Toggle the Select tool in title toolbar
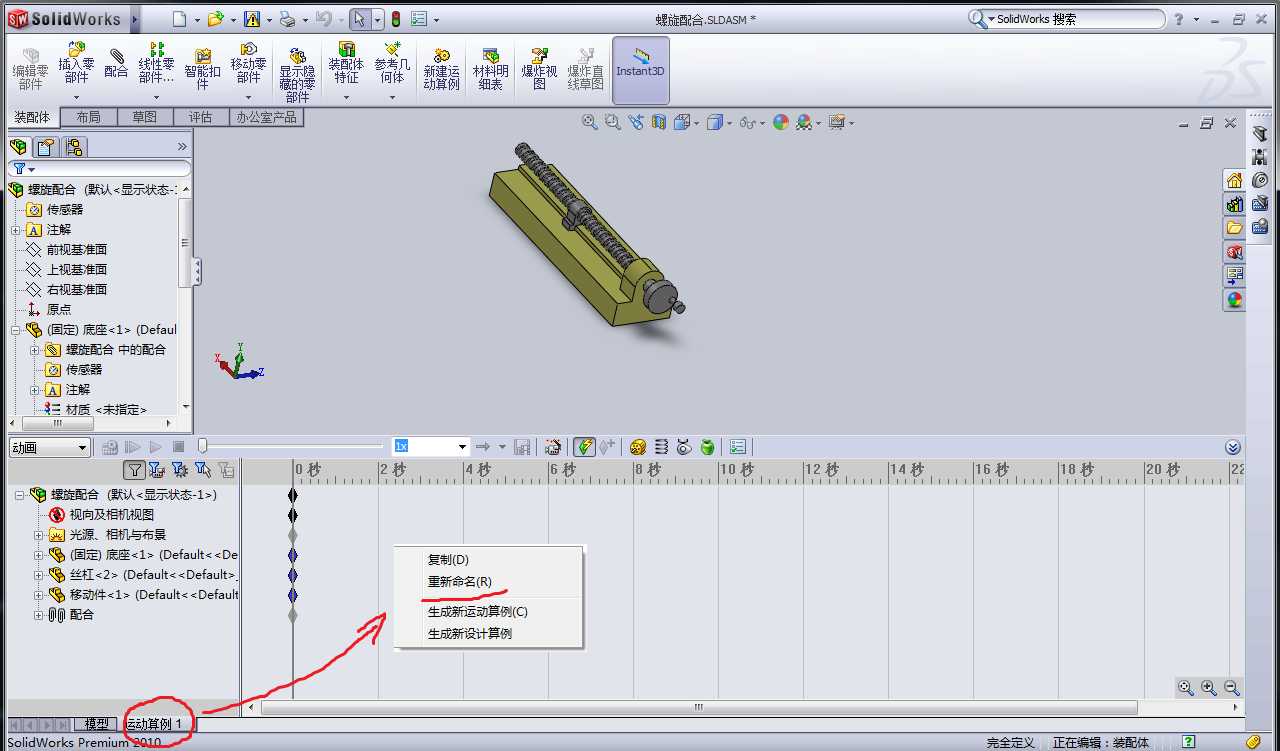The image size is (1280, 751). coord(359,19)
